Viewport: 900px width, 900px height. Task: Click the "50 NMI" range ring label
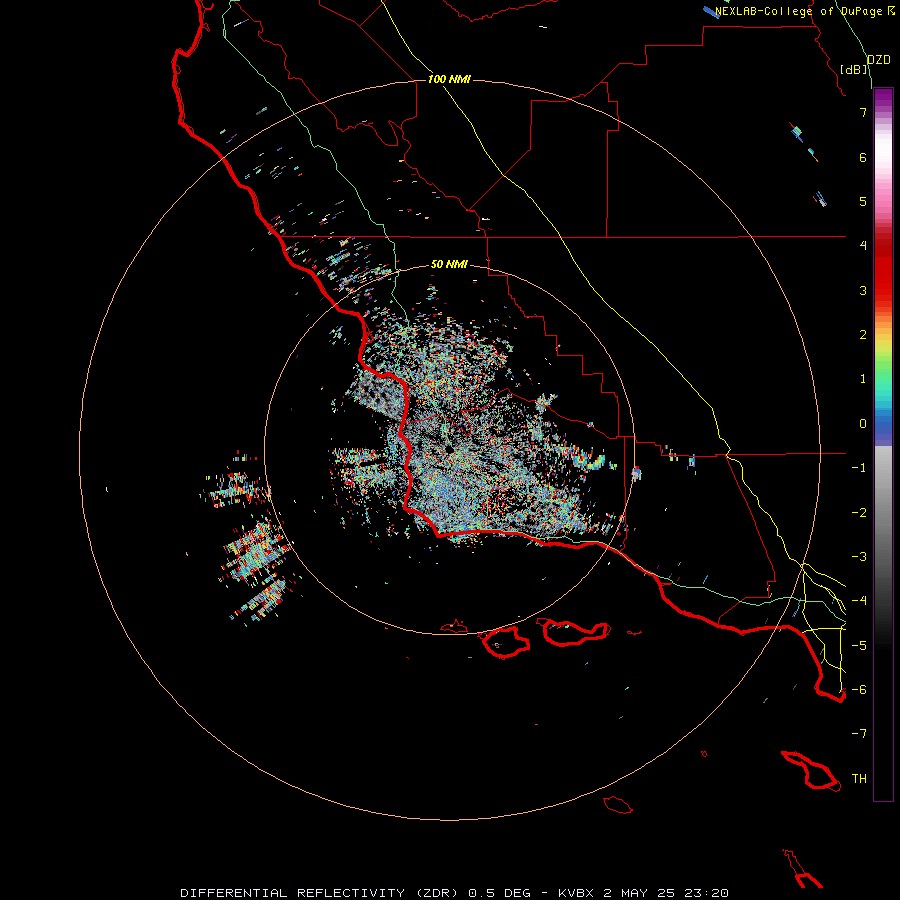click(x=449, y=264)
